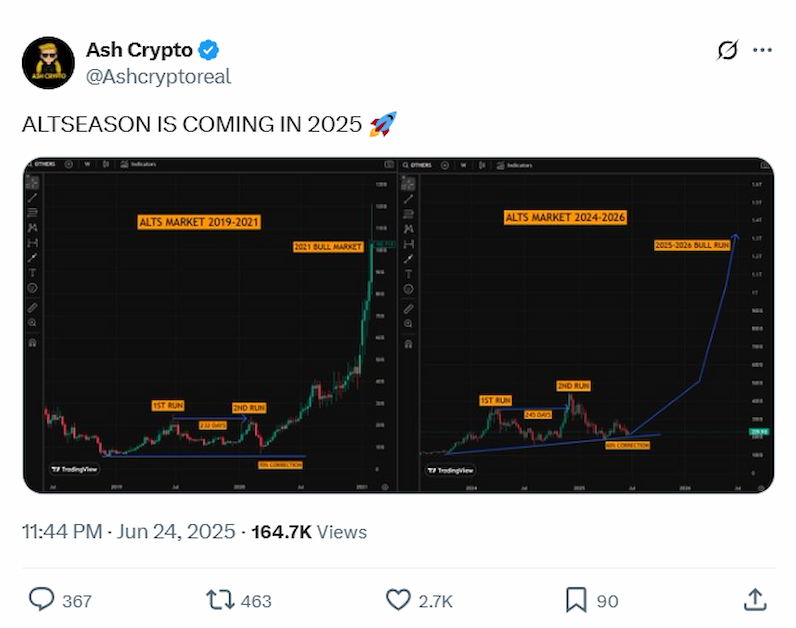Click the 463 reposts count
The width and height of the screenshot is (796, 628).
point(256,601)
